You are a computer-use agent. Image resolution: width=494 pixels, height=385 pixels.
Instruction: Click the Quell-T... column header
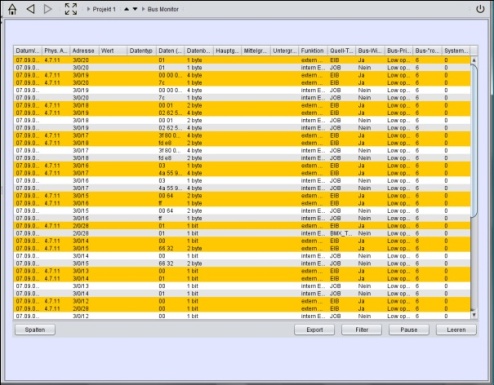(342, 51)
